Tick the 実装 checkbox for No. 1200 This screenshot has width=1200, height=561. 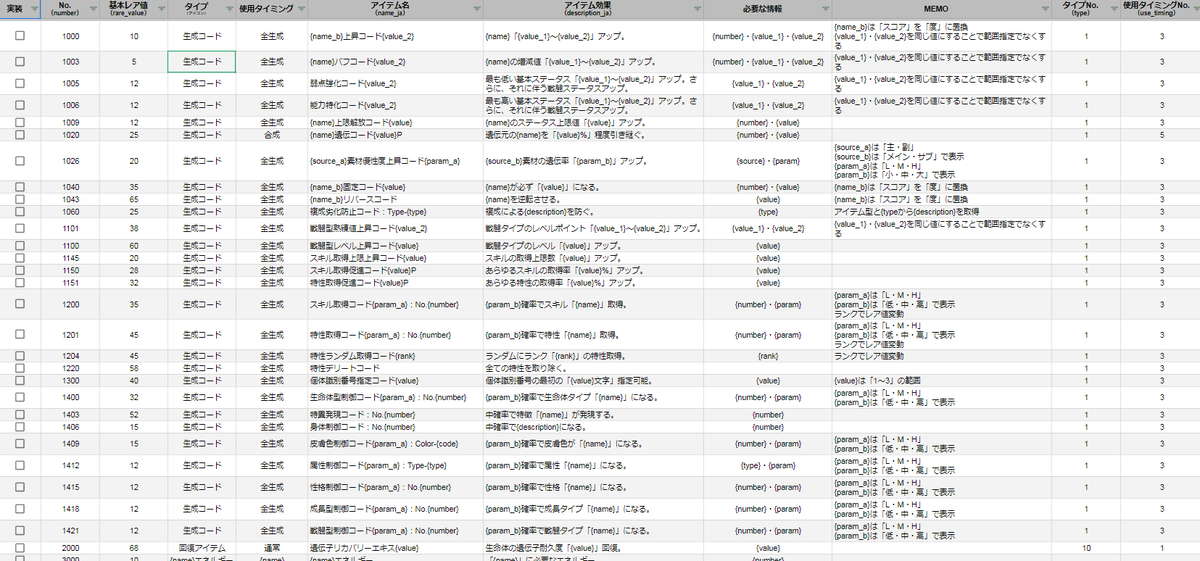(x=20, y=303)
